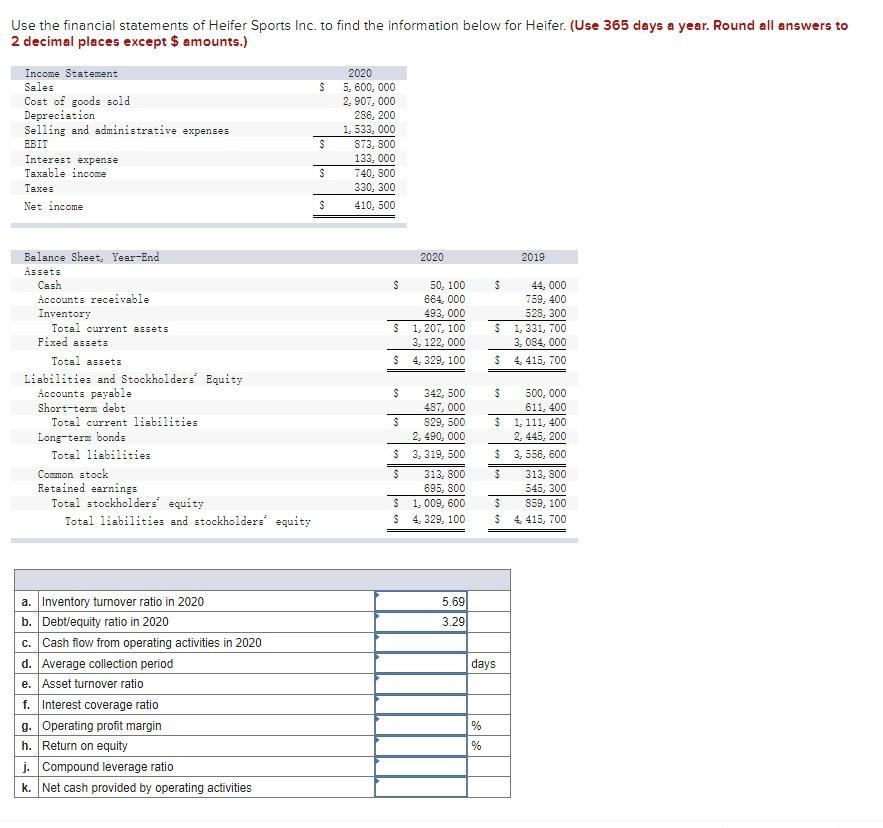Select the Debt/equity ratio answer box
The width and height of the screenshot is (883, 828).
point(420,622)
